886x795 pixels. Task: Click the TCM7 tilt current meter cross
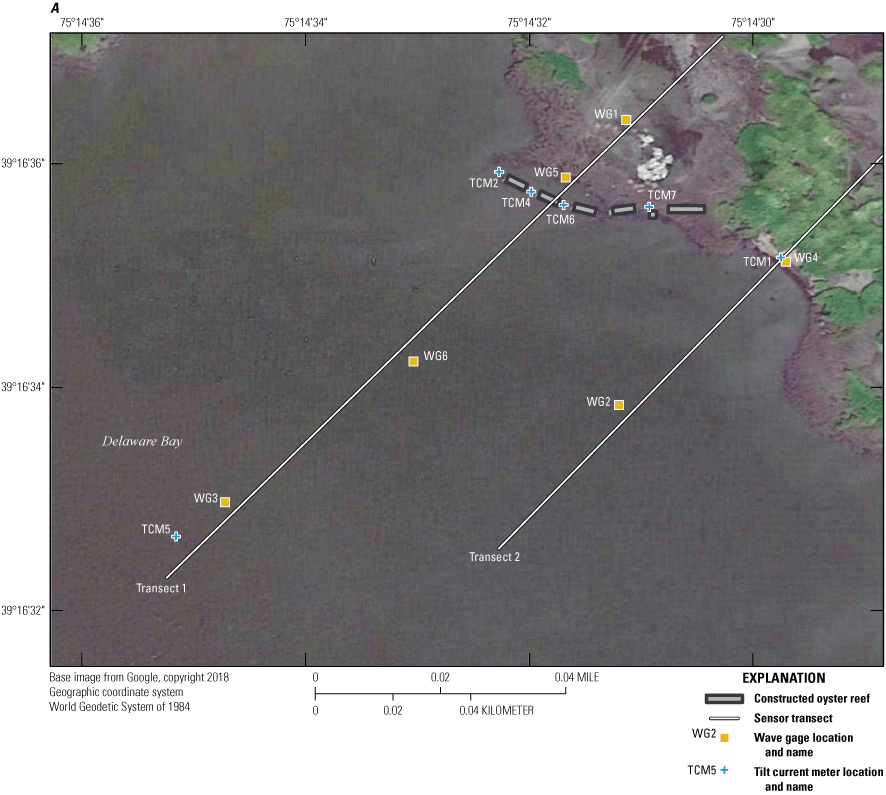[649, 206]
